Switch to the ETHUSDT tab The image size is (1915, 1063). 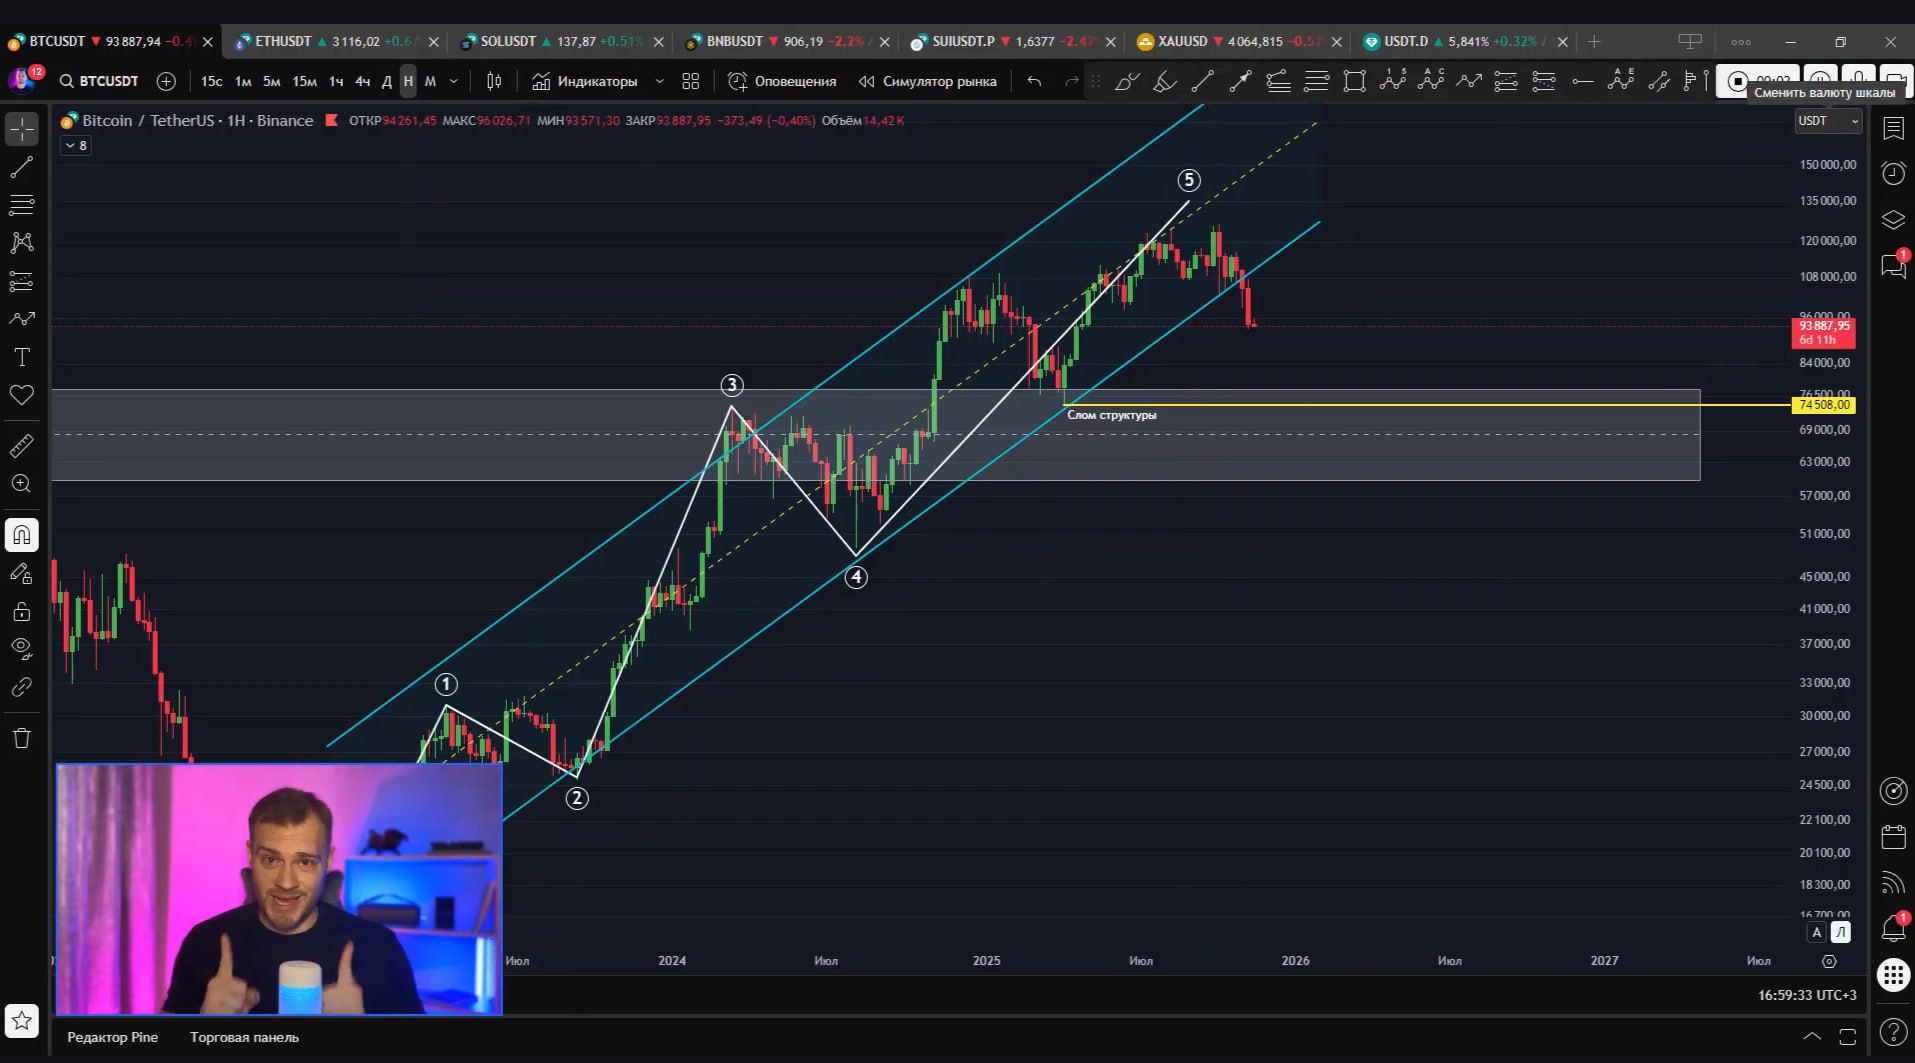click(283, 42)
